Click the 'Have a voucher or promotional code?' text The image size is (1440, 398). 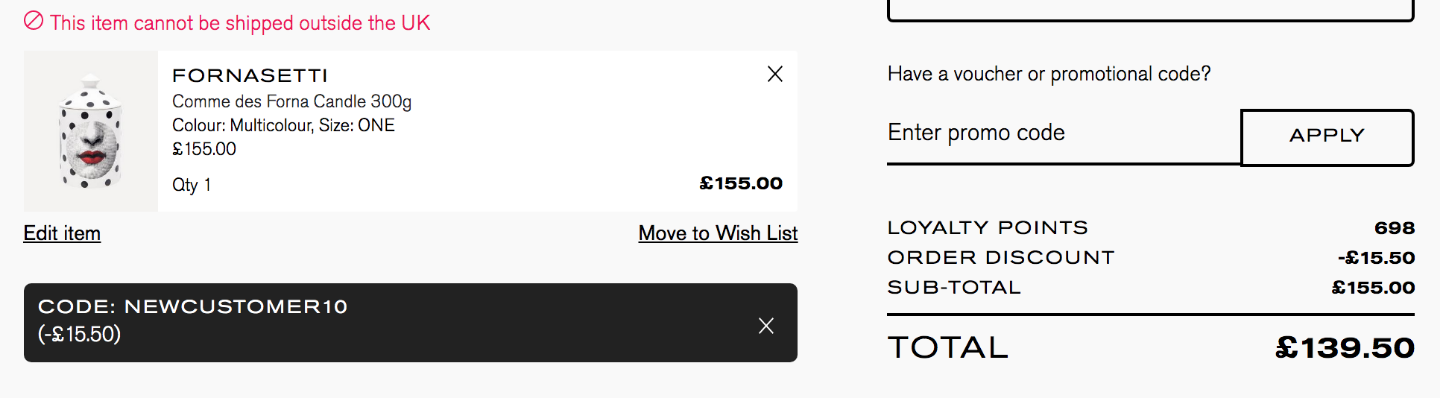click(1049, 74)
